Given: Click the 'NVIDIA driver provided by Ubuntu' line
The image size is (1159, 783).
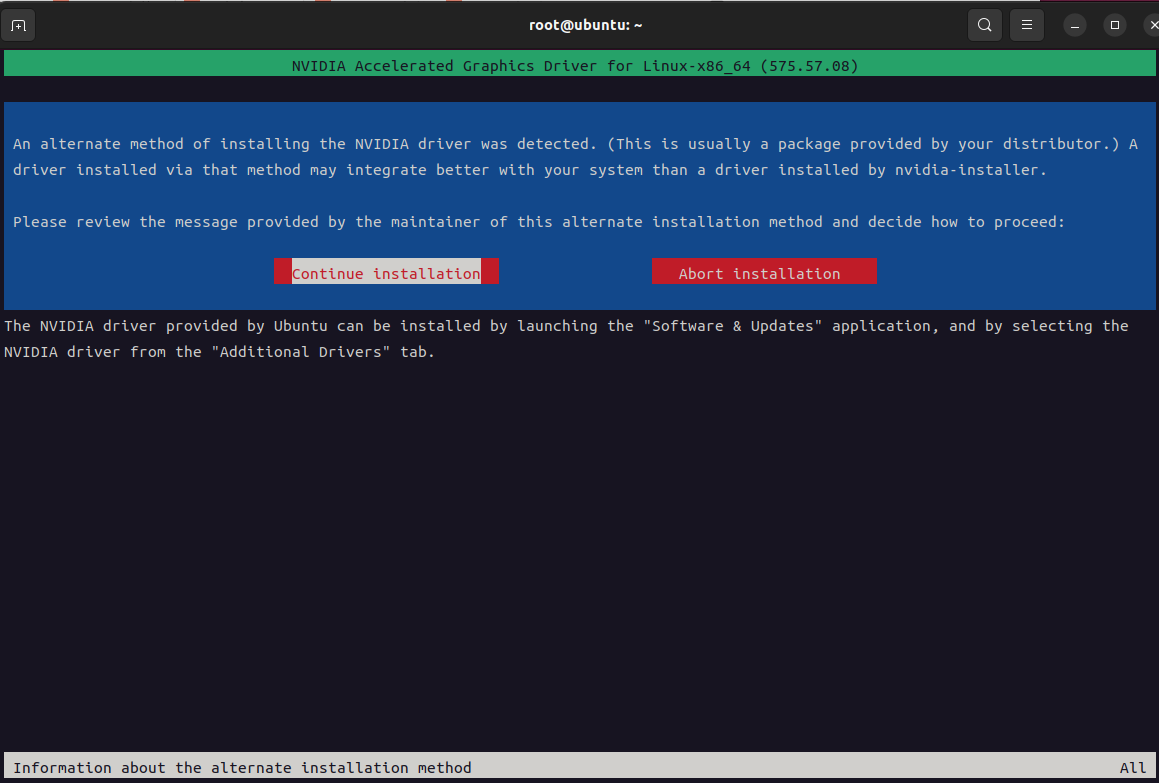Looking at the screenshot, I should (x=566, y=326).
